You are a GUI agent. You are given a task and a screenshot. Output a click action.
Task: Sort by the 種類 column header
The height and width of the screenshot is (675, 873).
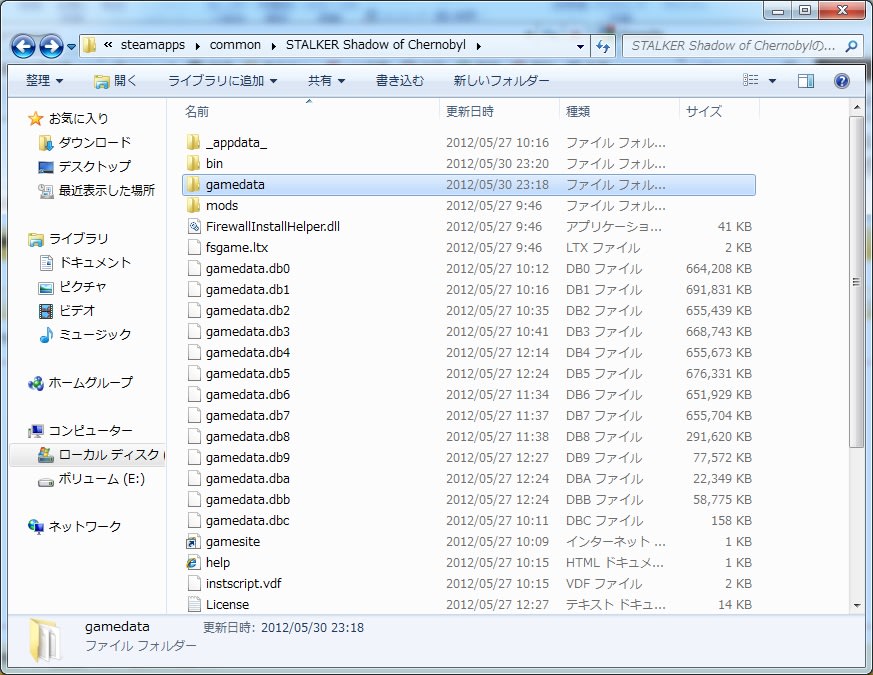tap(578, 112)
